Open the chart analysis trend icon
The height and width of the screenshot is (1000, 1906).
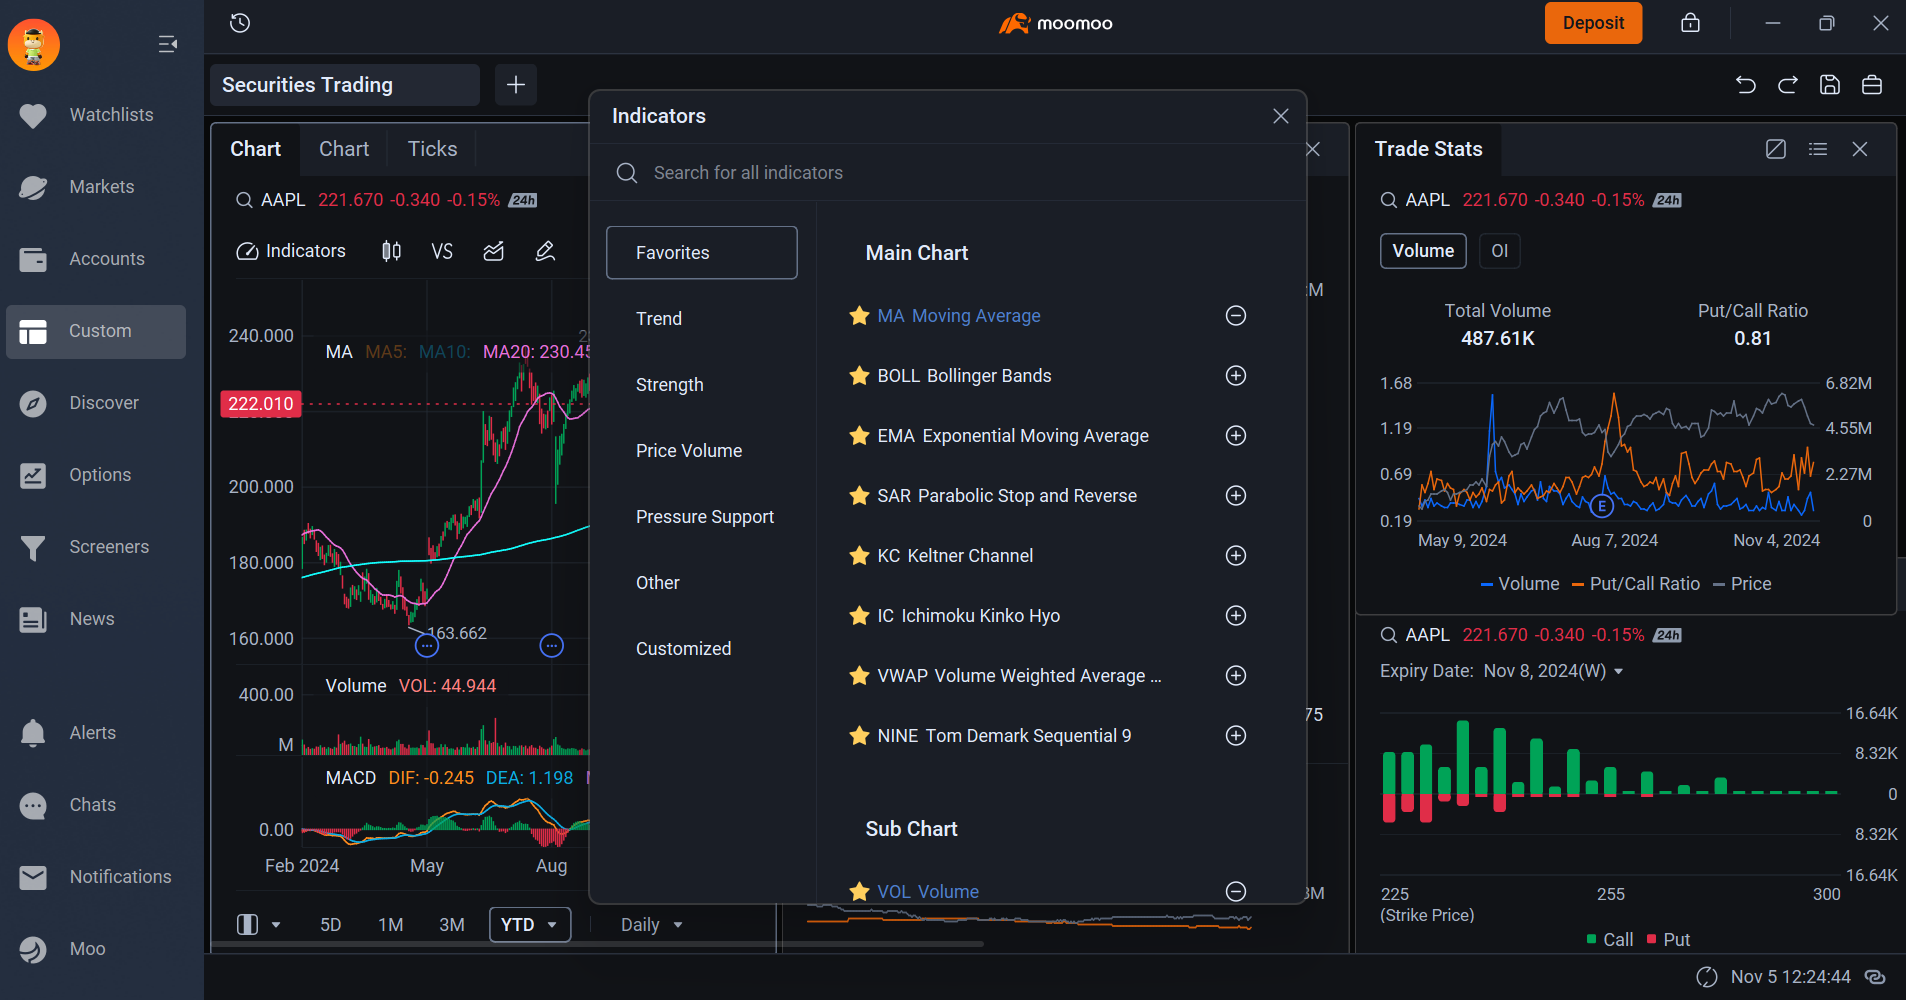(x=494, y=251)
